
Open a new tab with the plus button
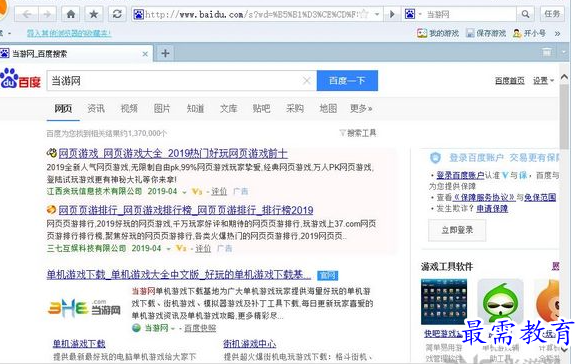click(165, 54)
